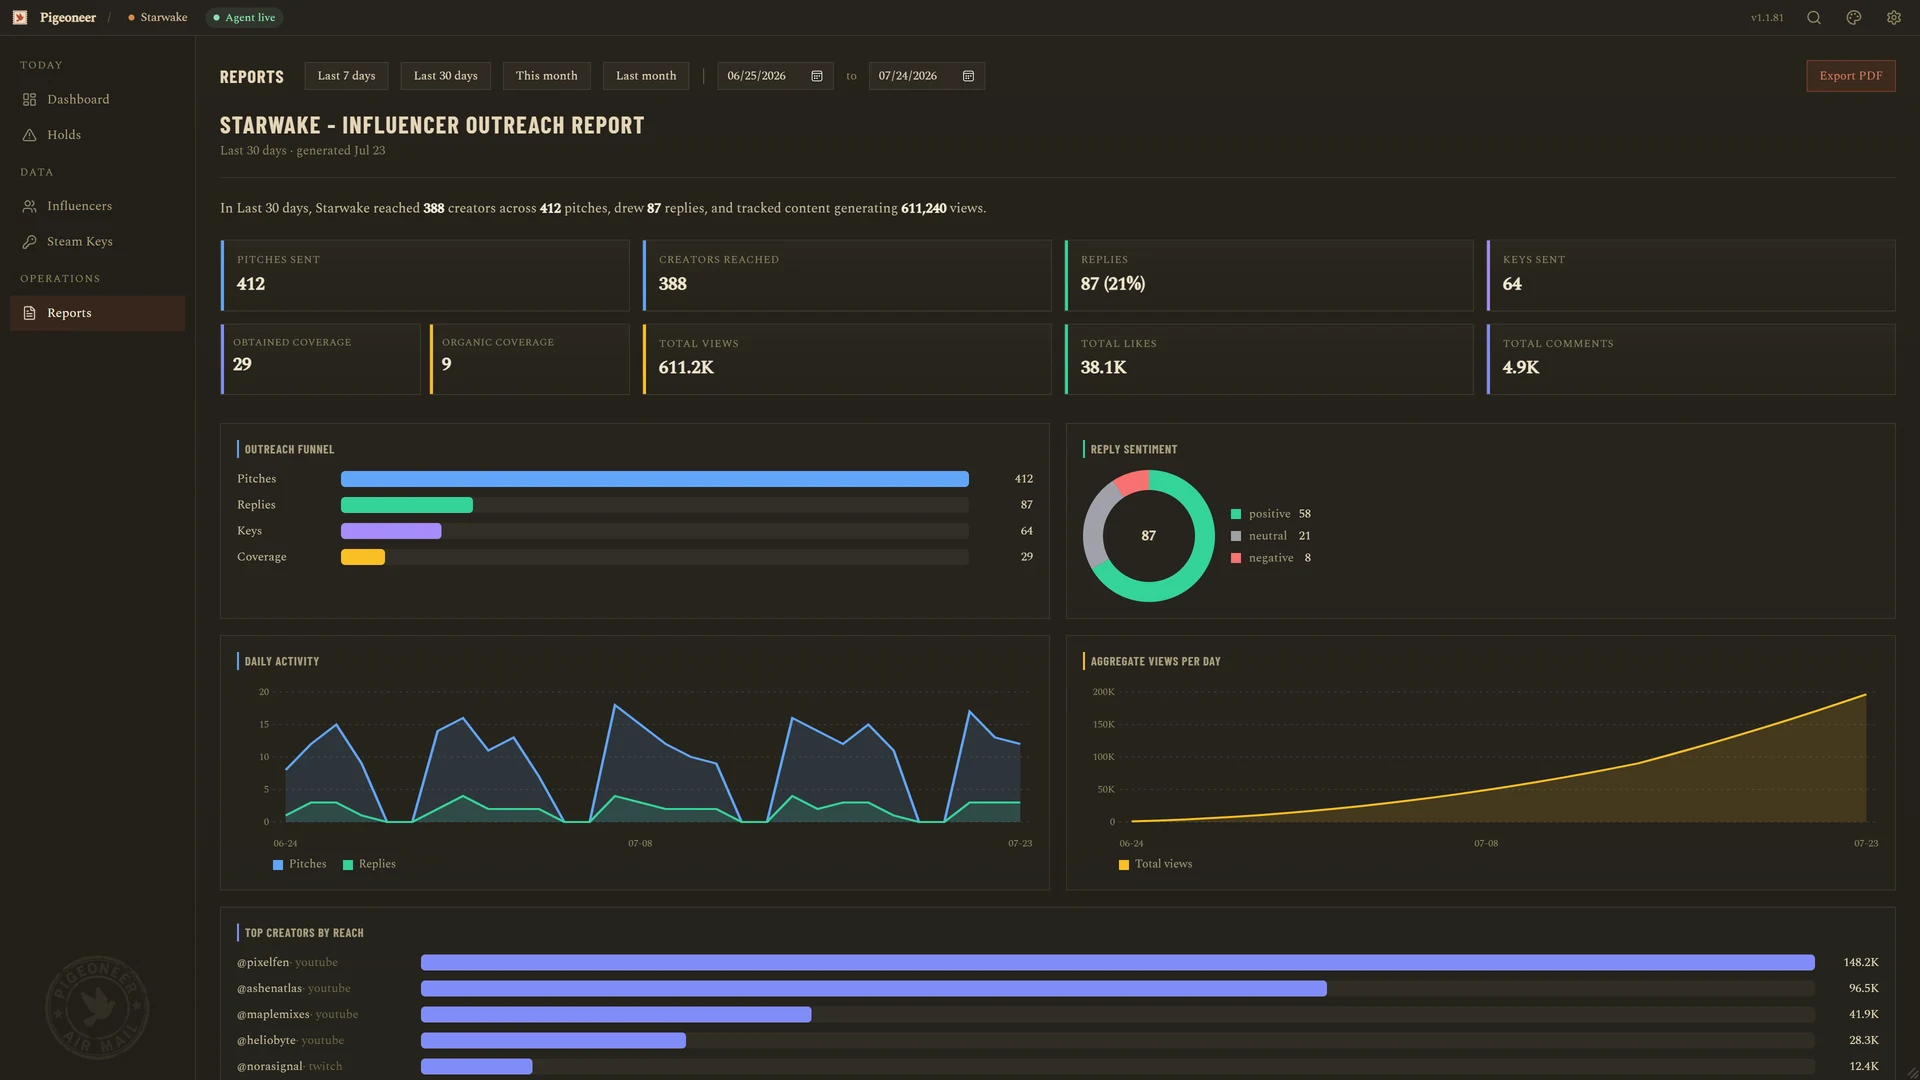Viewport: 1920px width, 1080px height.
Task: Select Reports in the sidebar
Action: click(x=97, y=313)
